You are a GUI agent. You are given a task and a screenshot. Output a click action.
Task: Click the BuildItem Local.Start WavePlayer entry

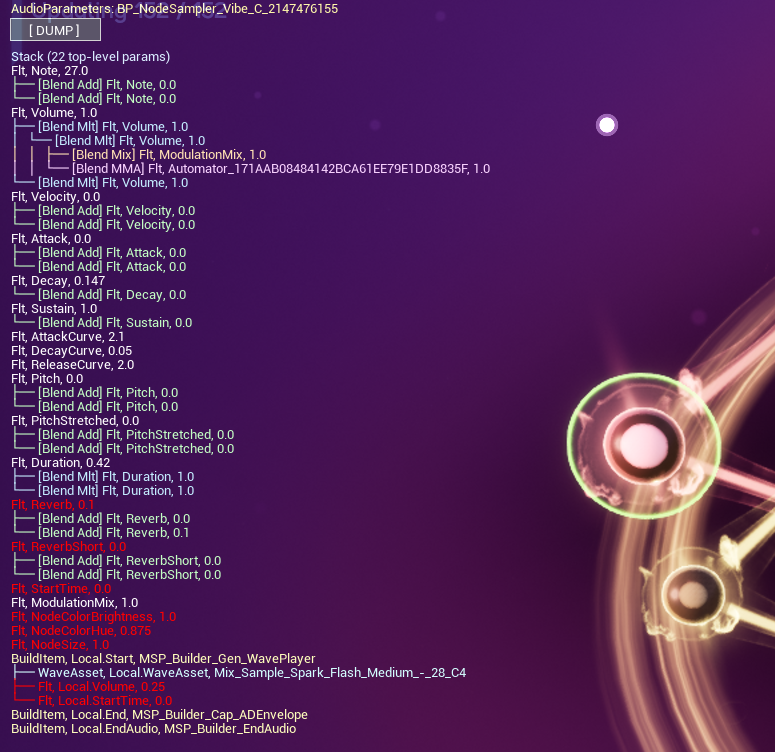[x=163, y=659]
